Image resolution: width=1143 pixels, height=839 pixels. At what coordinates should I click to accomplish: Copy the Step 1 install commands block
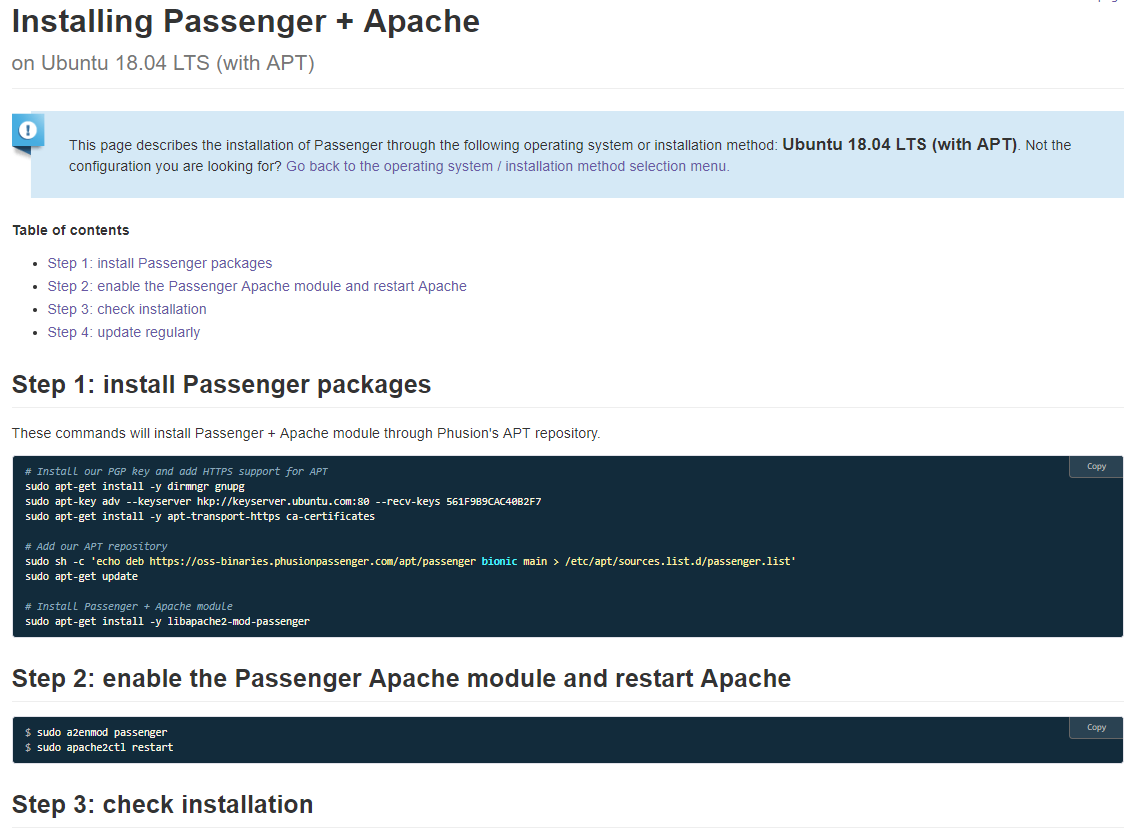tap(1096, 467)
